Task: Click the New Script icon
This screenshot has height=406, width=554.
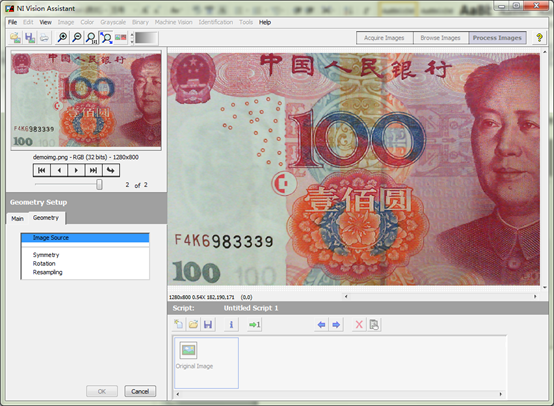Action: click(179, 324)
